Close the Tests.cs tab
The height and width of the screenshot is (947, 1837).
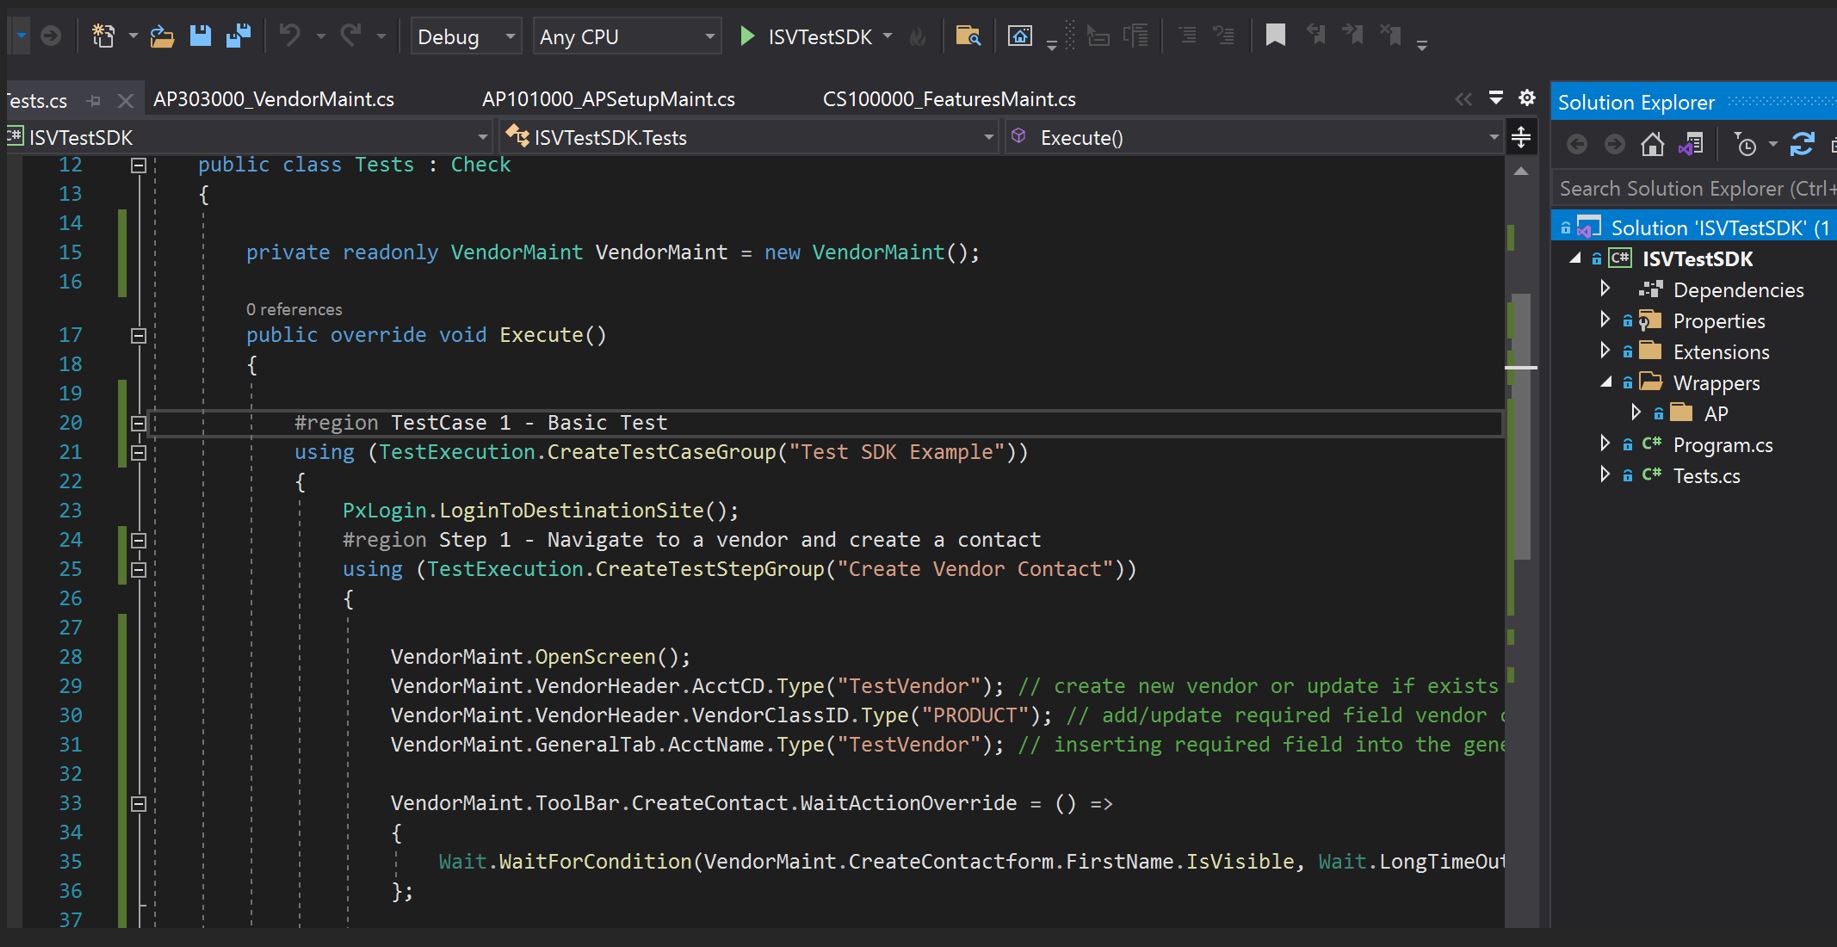coord(125,100)
